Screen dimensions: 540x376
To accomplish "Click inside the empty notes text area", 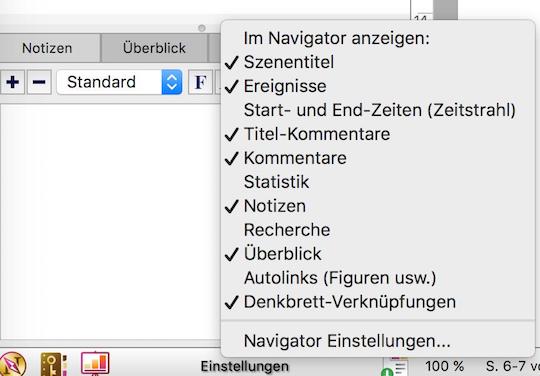I will pyautogui.click(x=110, y=222).
